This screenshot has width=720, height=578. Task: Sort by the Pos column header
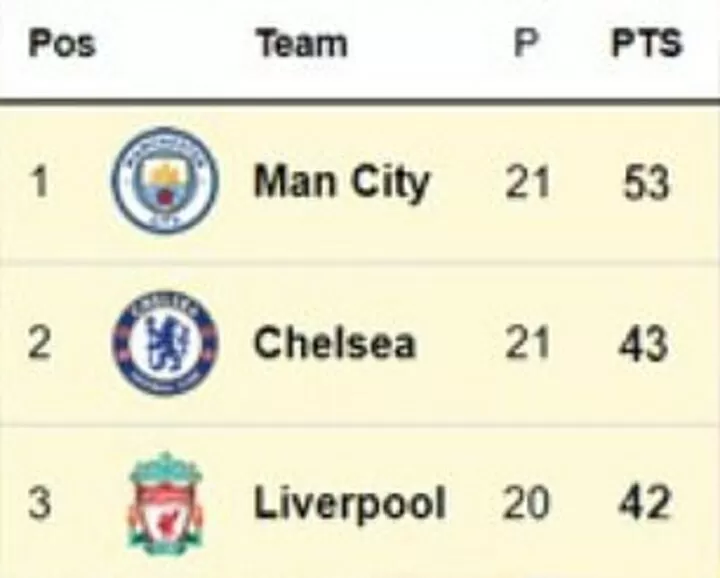tap(62, 44)
